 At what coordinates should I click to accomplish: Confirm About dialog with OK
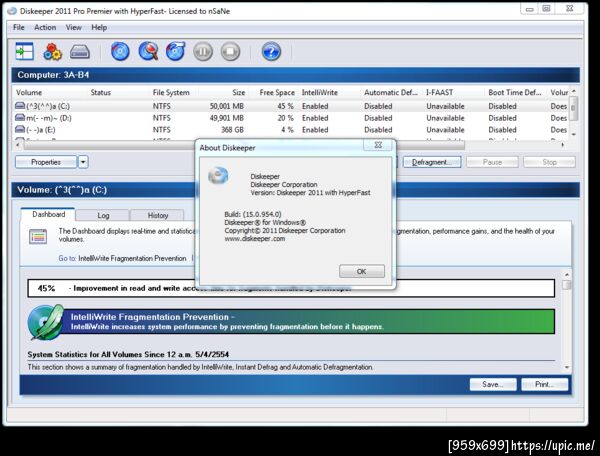362,271
